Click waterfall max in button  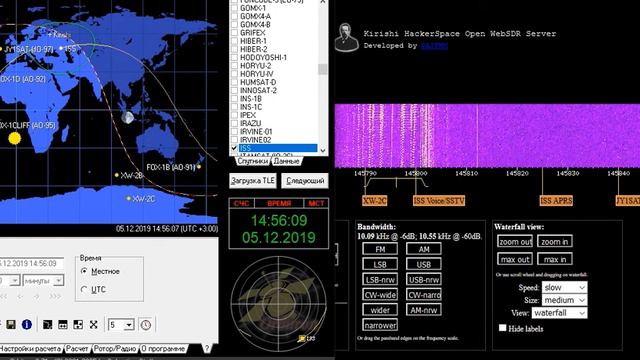(555, 259)
